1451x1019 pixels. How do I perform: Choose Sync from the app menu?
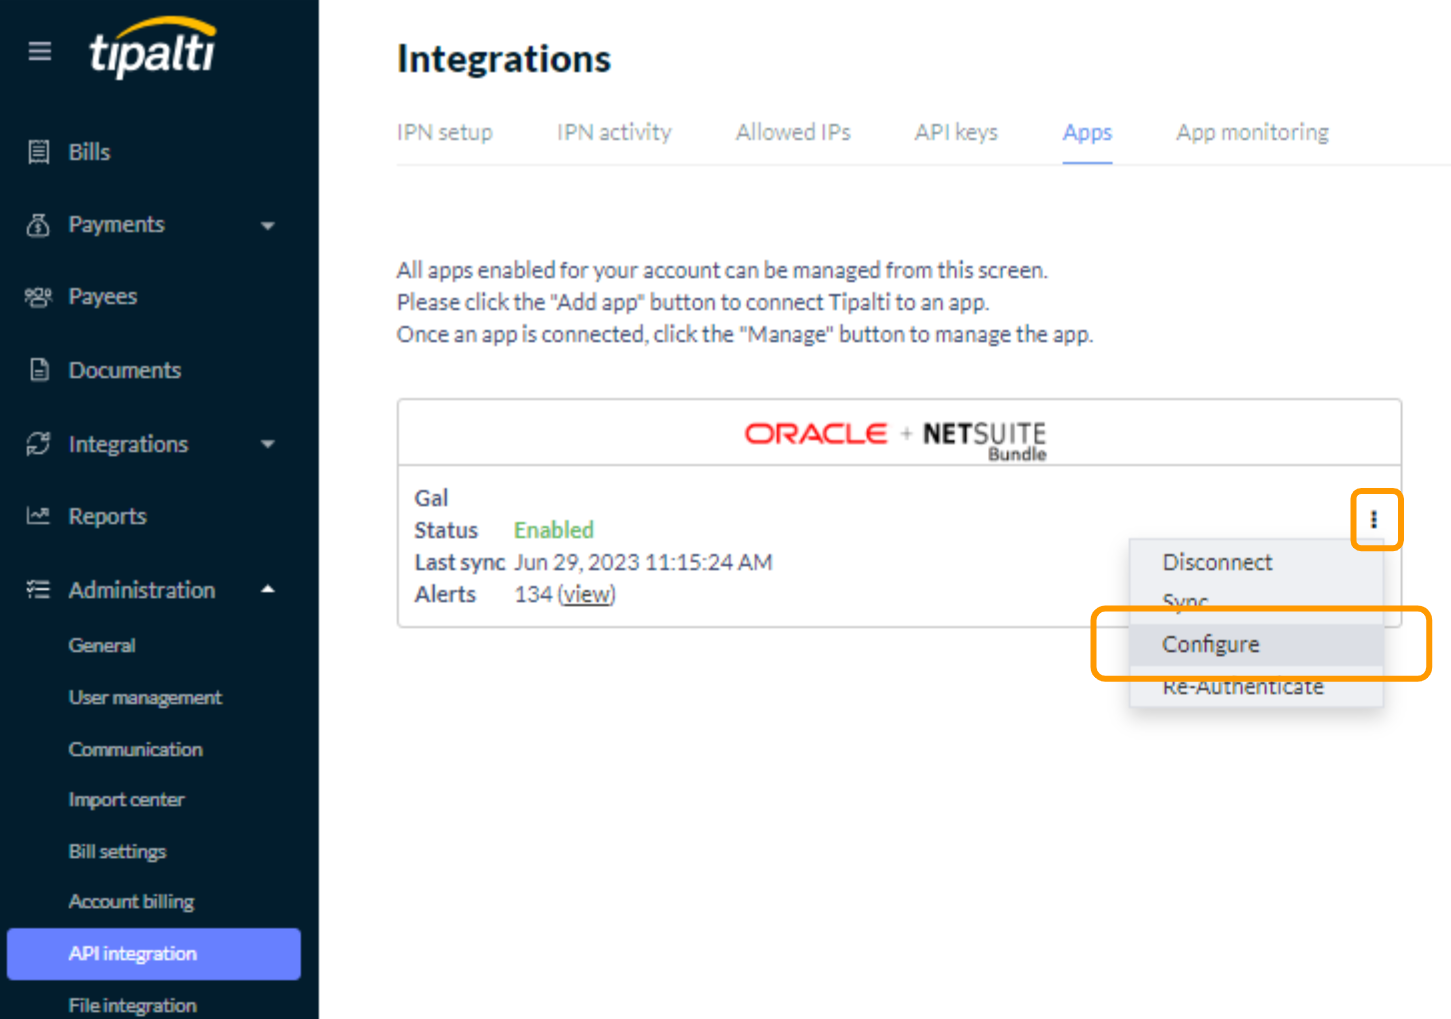(1256, 601)
